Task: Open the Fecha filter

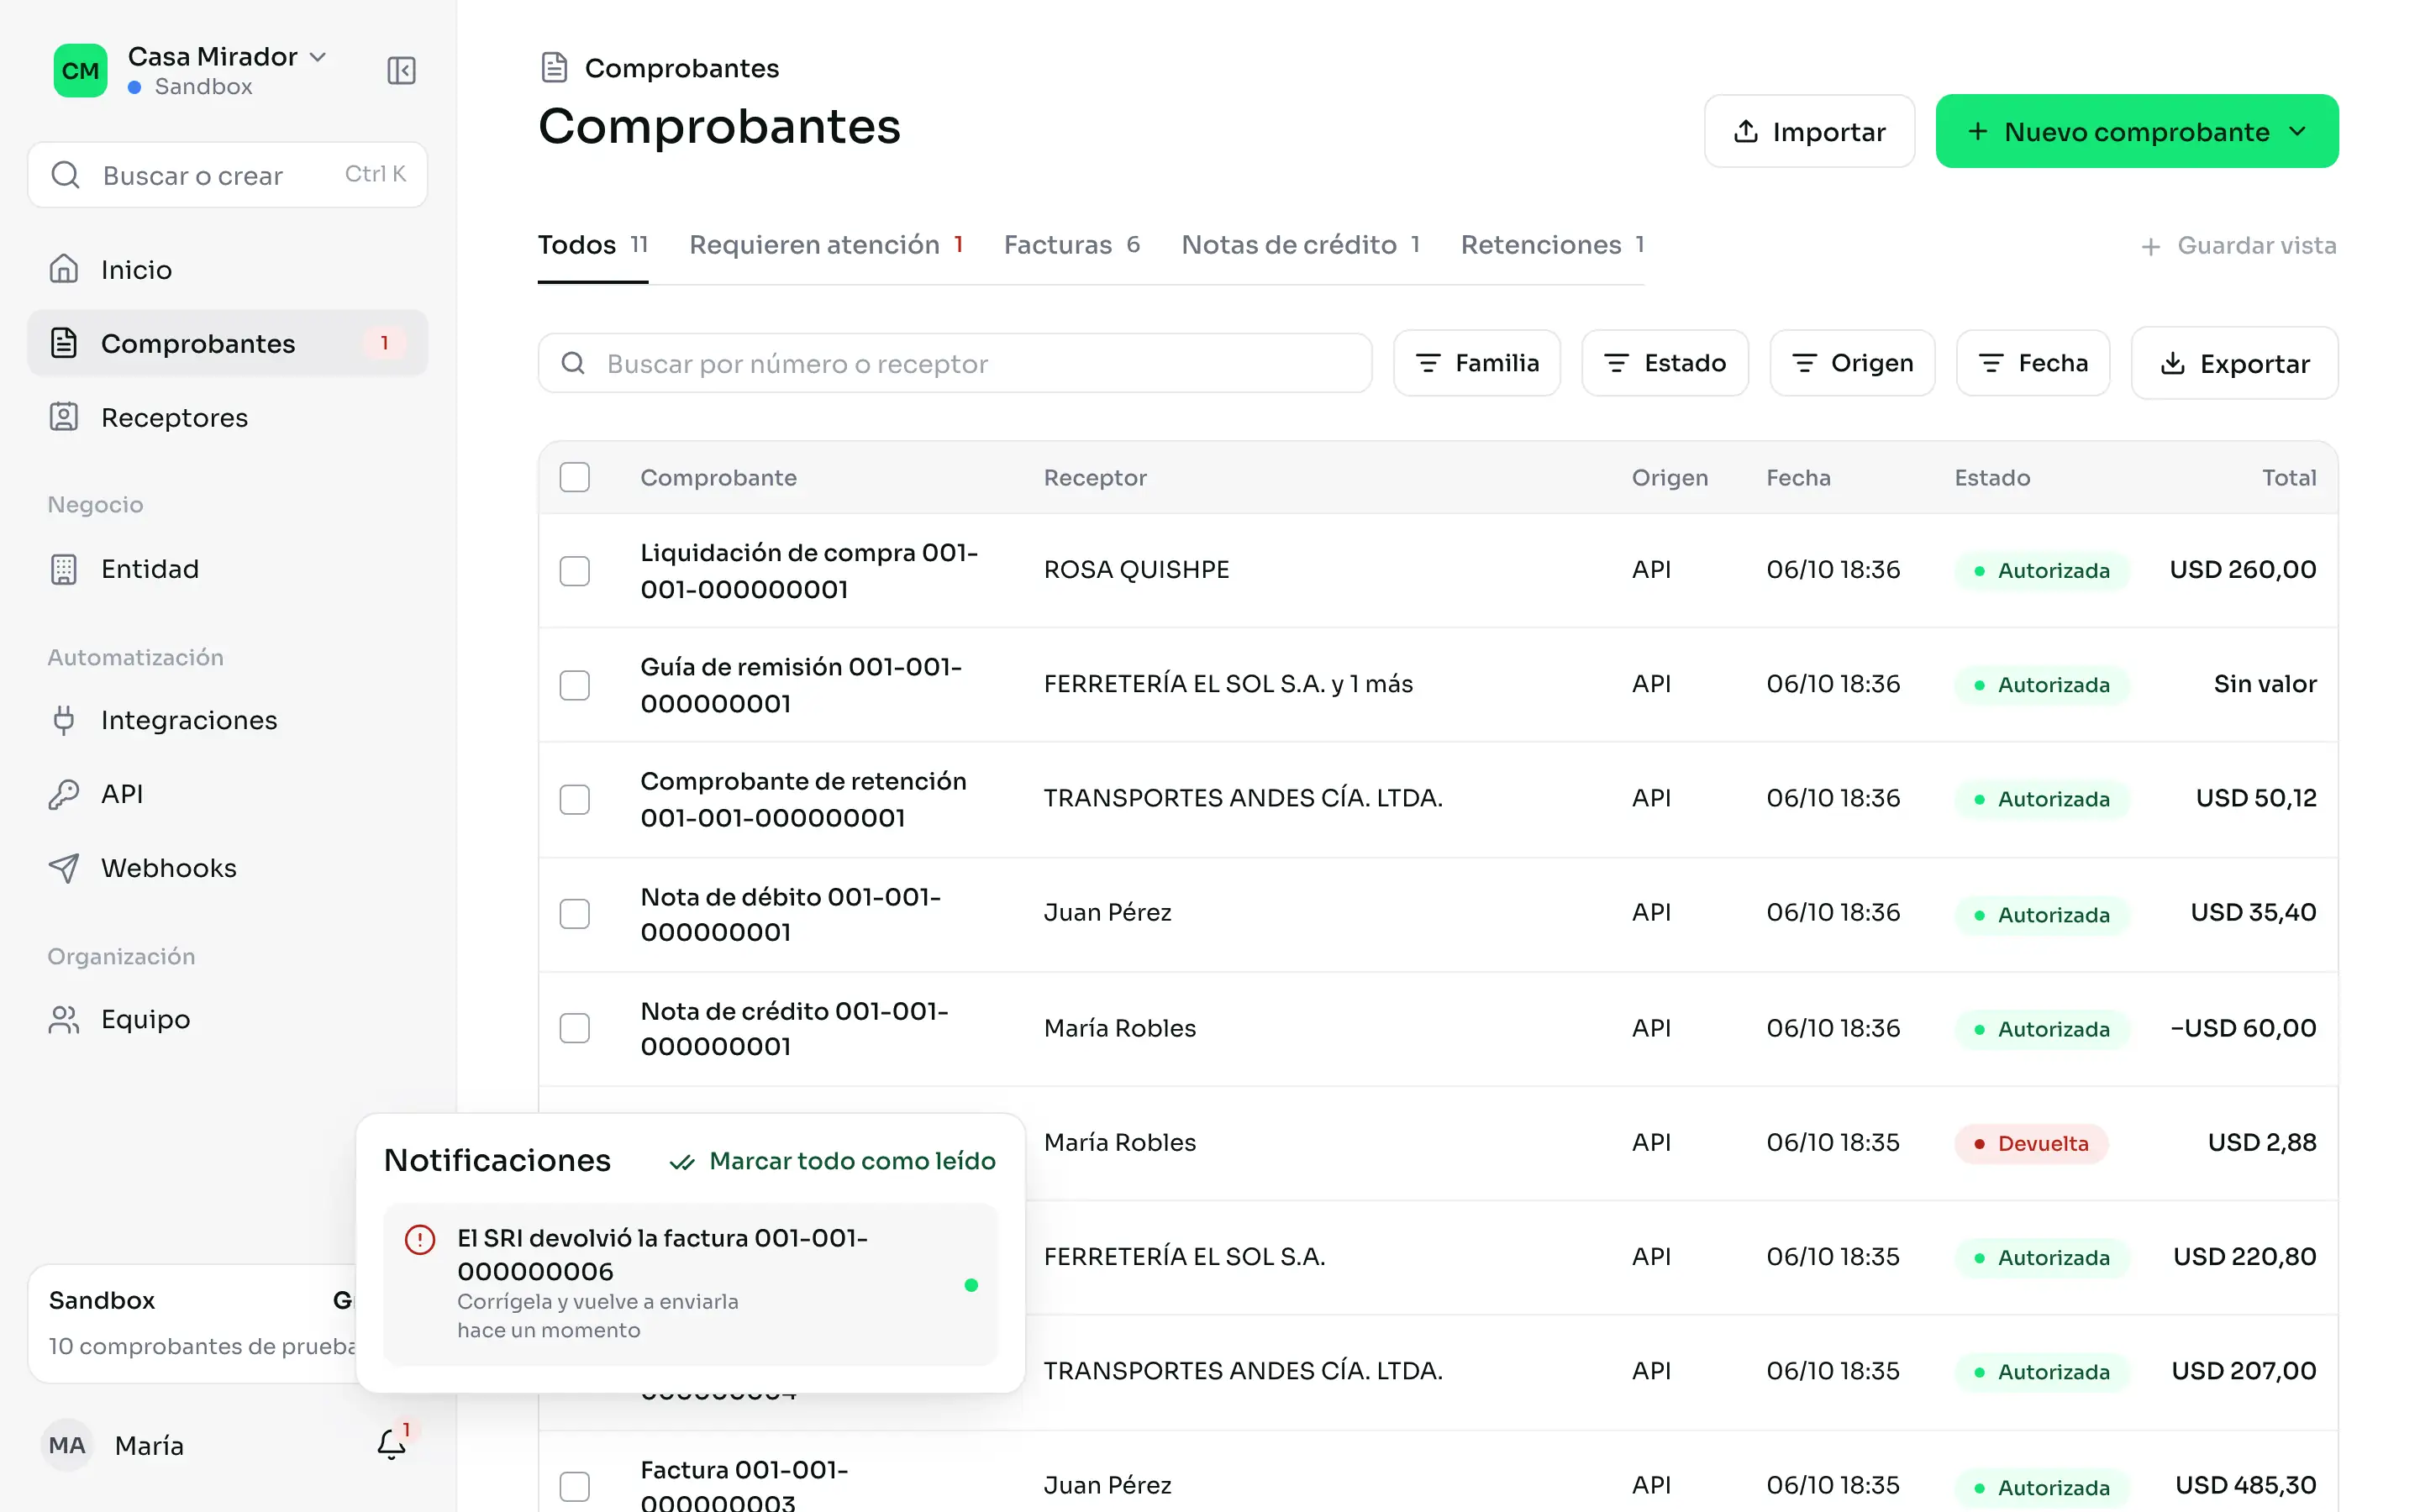Action: click(2033, 363)
